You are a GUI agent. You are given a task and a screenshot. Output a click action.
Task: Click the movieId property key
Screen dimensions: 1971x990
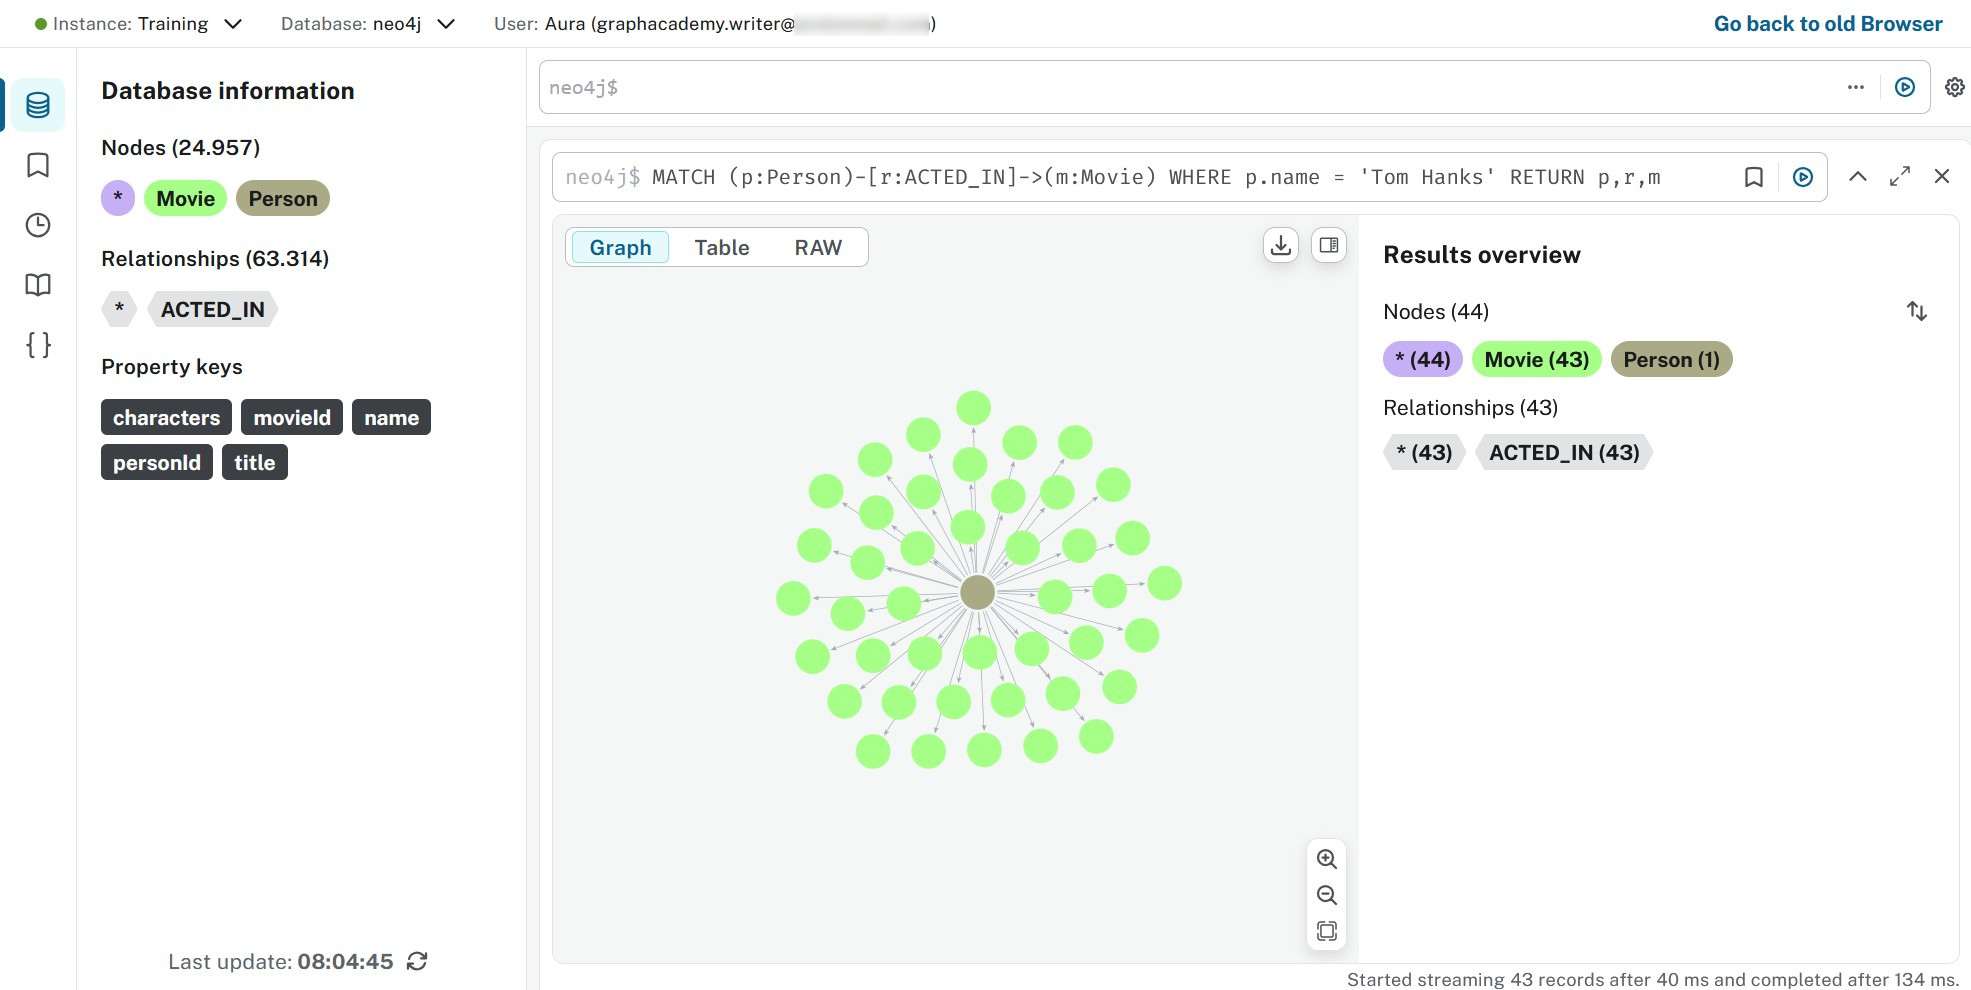292,418
